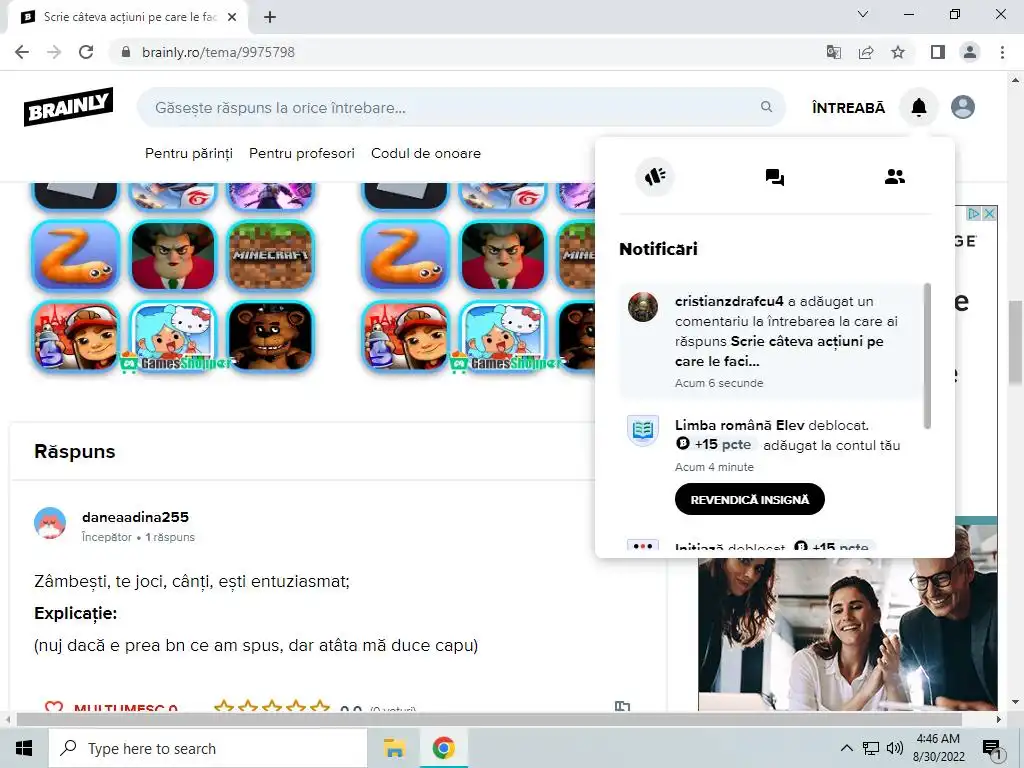1024x768 pixels.
Task: Open the Pentru părinți link
Action: click(x=189, y=153)
